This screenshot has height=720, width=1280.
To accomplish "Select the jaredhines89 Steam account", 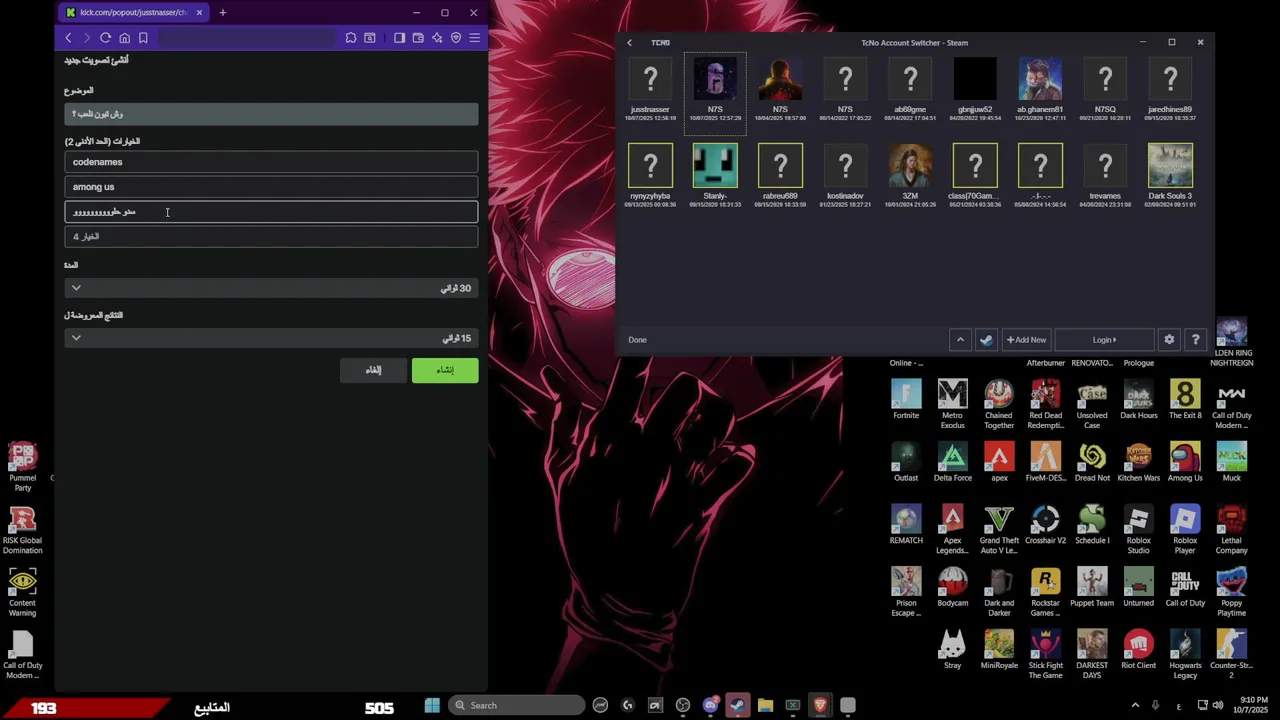I will 1170,88.
